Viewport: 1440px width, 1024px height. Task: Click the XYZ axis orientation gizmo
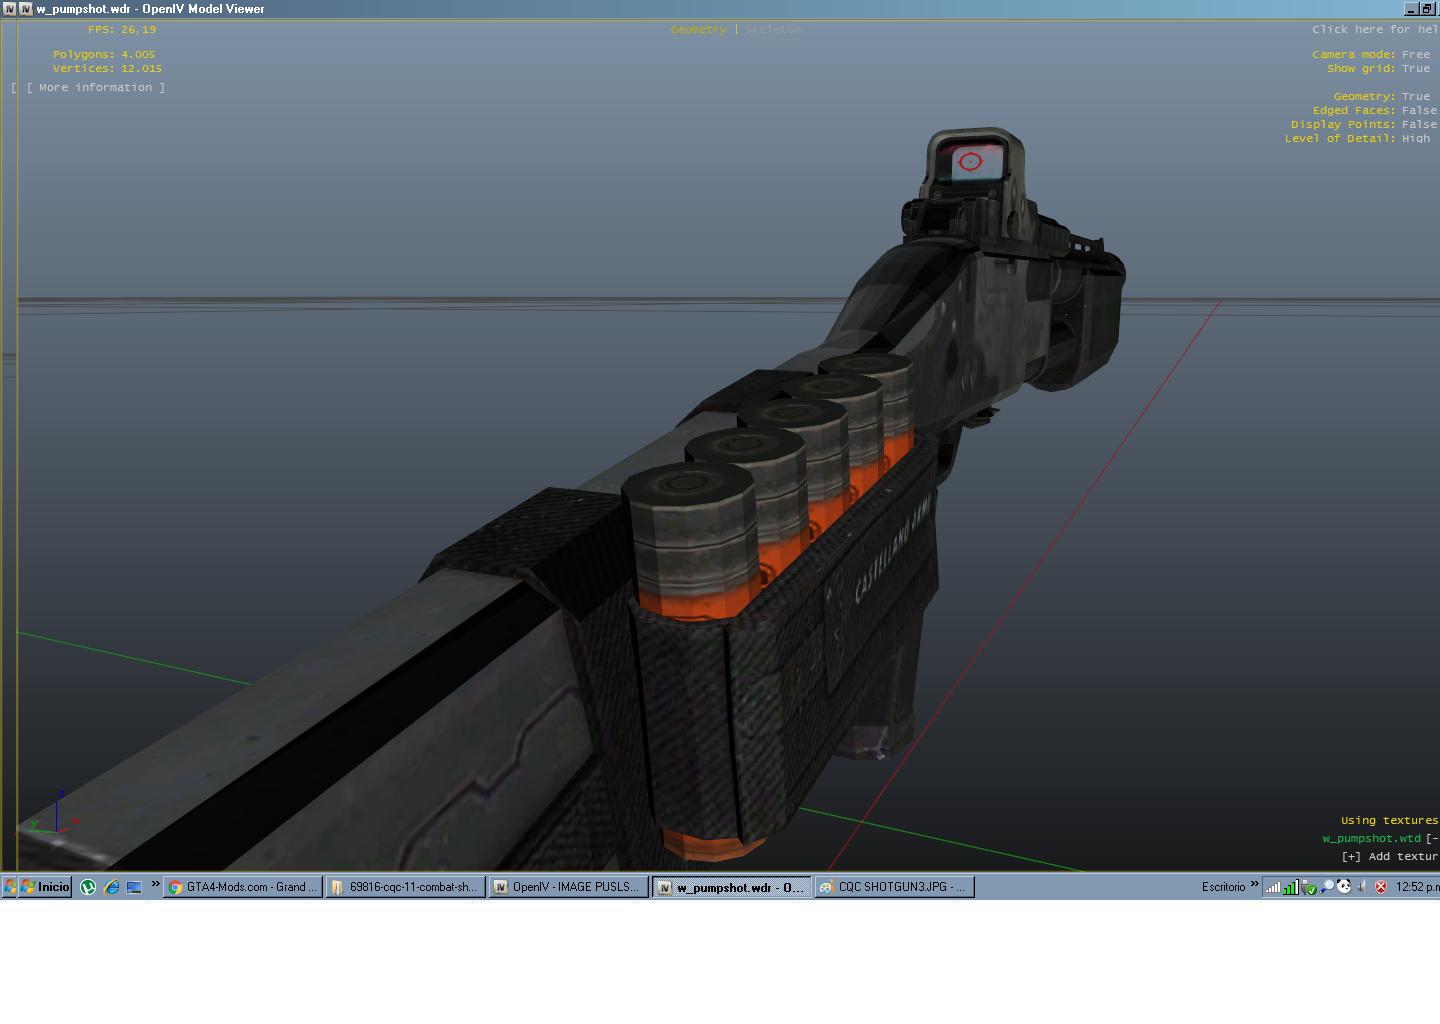tap(55, 812)
